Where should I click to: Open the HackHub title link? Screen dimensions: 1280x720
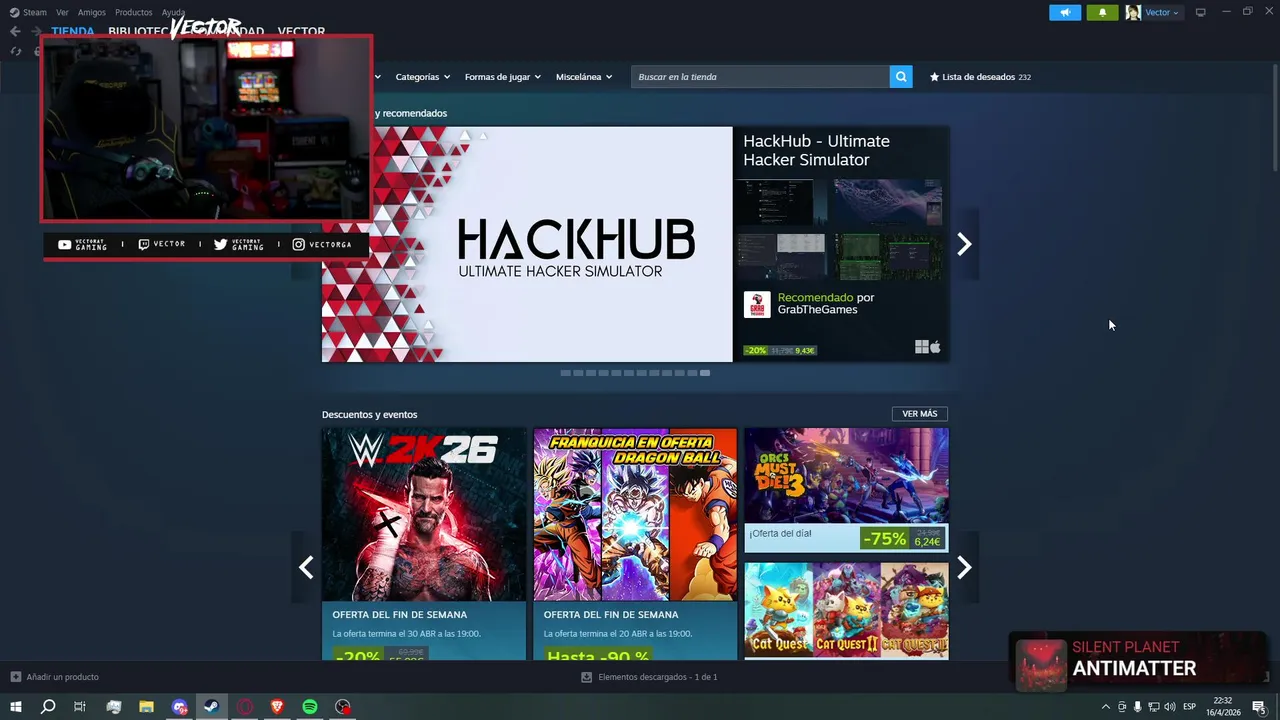tap(816, 150)
